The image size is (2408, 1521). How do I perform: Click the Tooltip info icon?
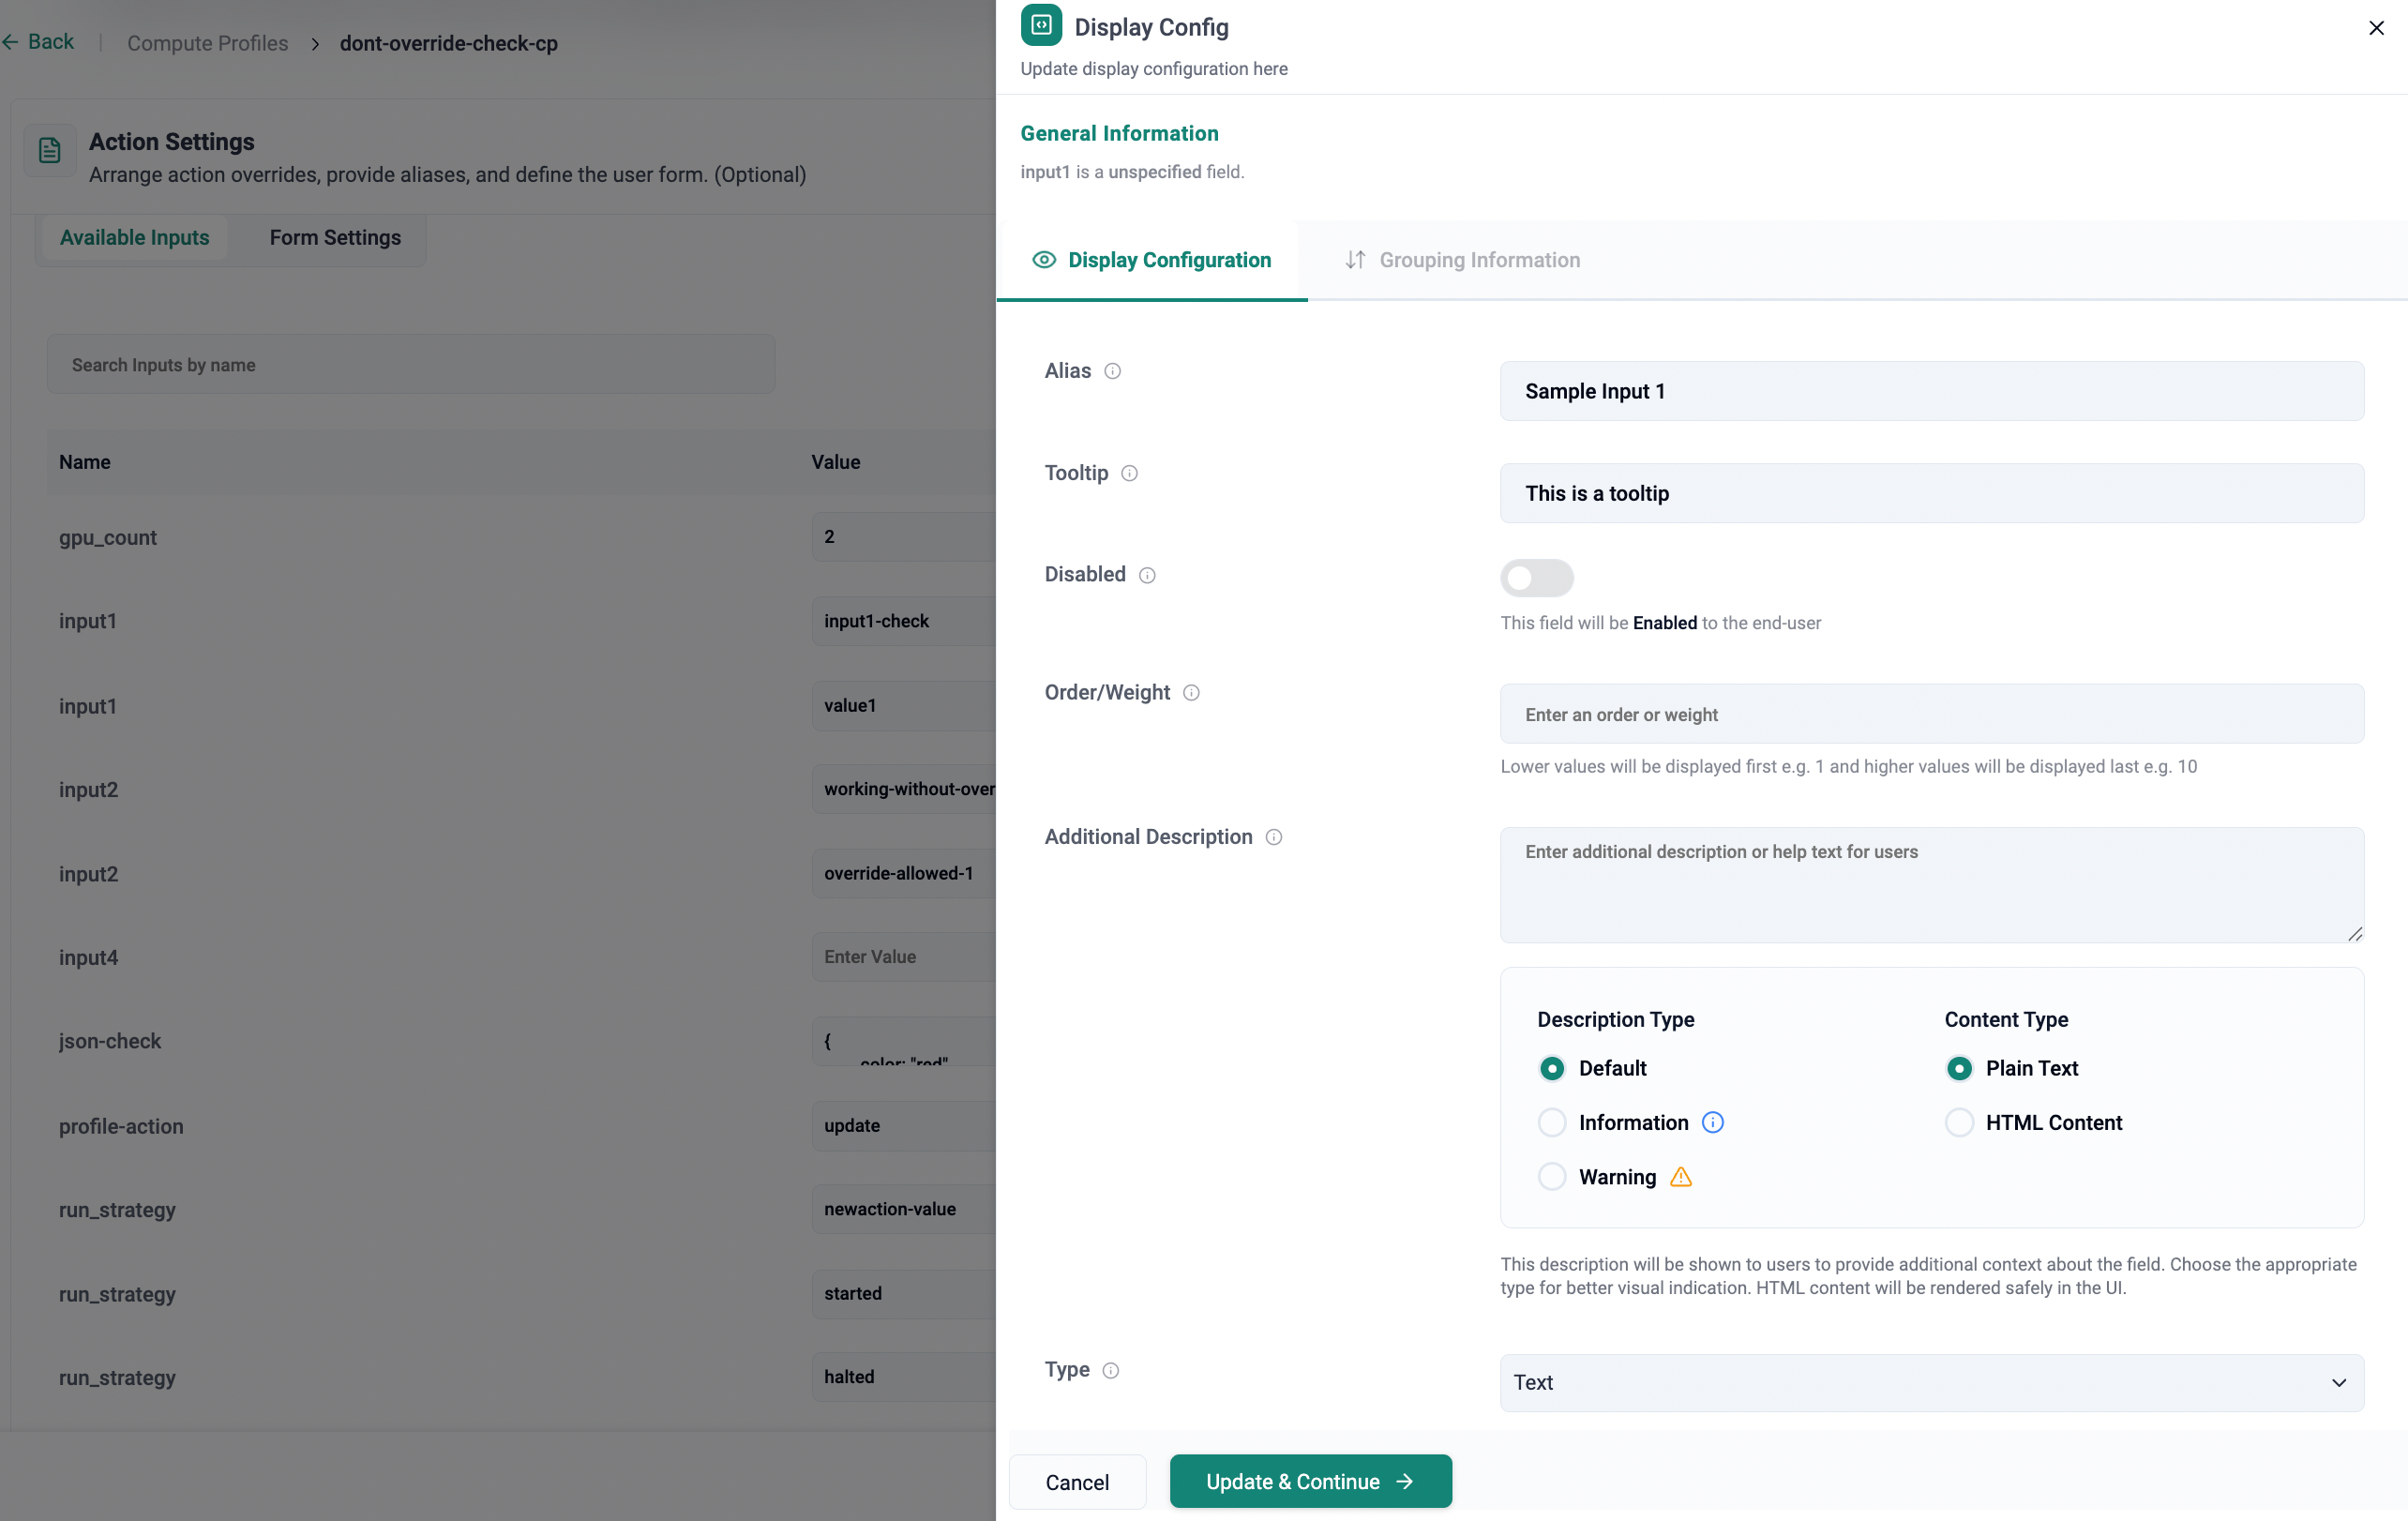1129,473
